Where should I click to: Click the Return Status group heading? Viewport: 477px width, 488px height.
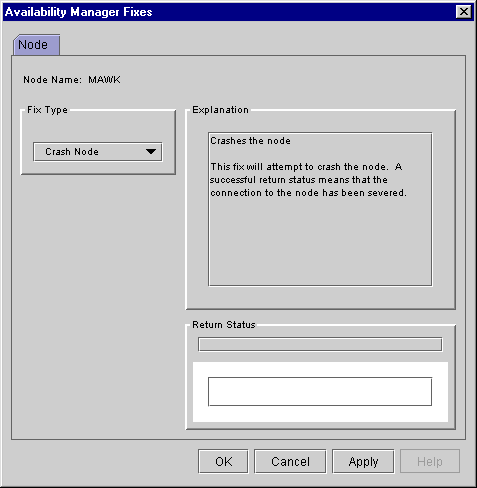(x=224, y=325)
